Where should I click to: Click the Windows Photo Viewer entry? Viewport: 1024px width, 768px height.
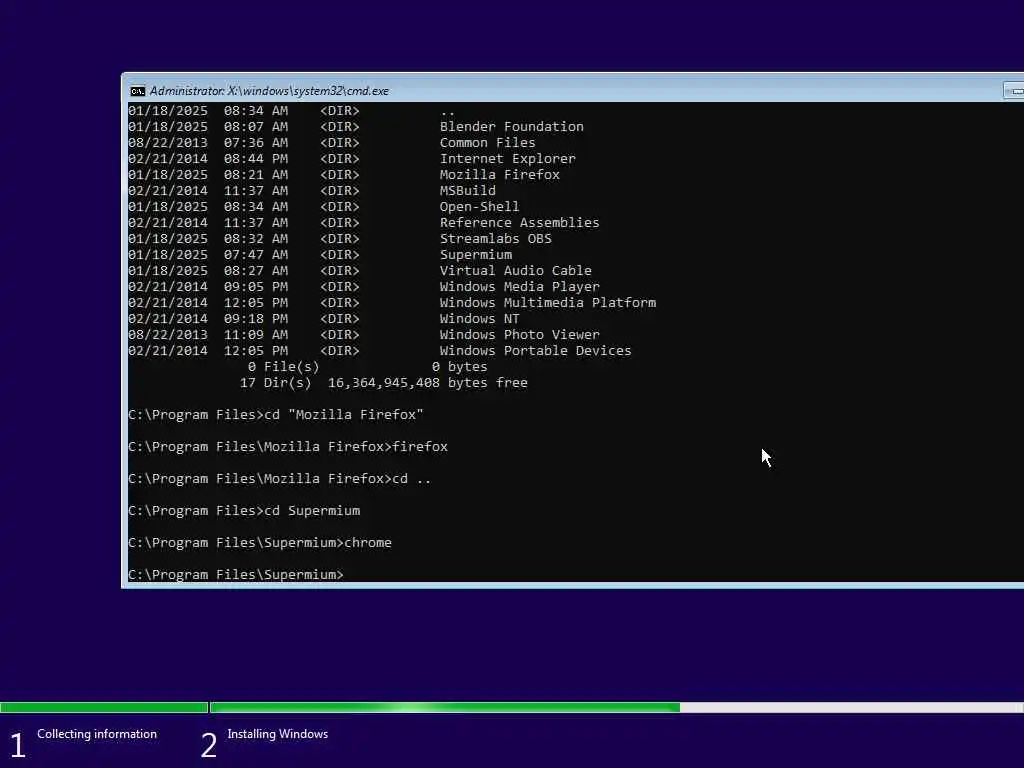(x=519, y=334)
